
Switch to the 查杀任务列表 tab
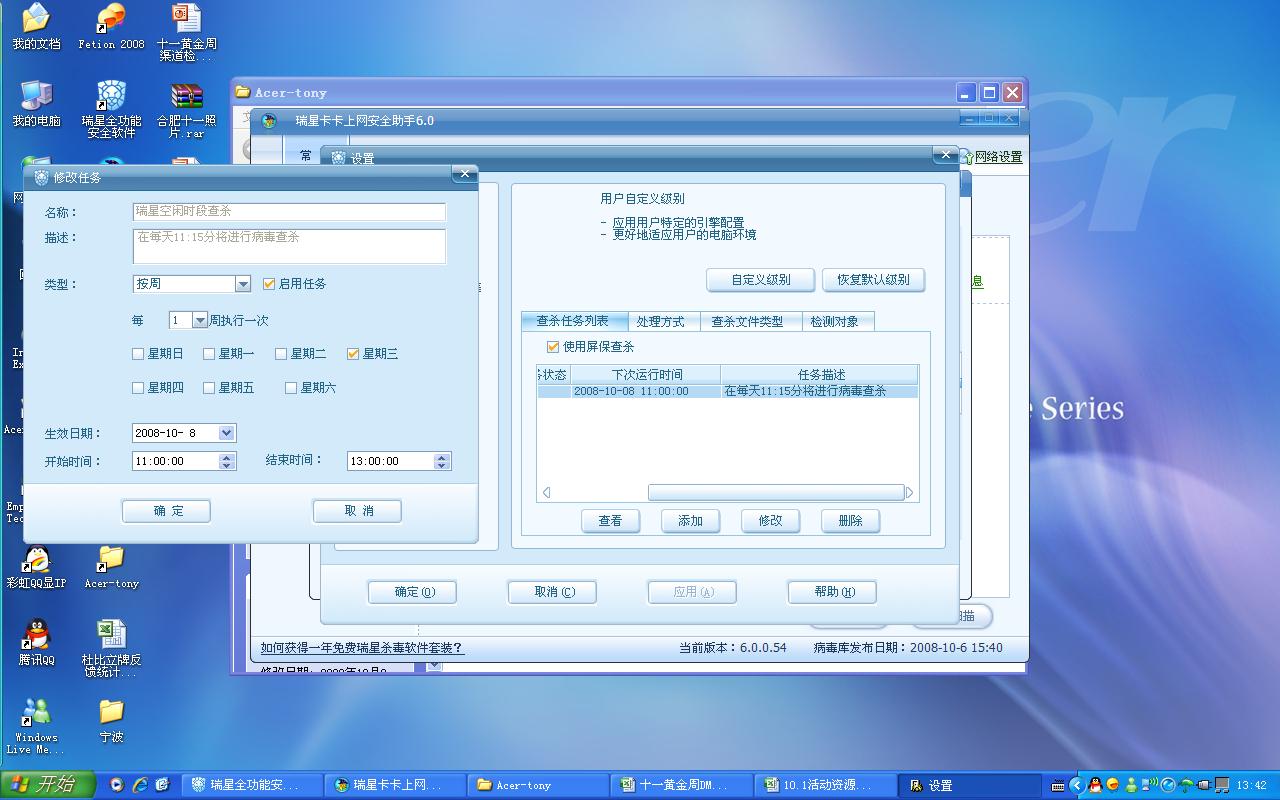[574, 321]
